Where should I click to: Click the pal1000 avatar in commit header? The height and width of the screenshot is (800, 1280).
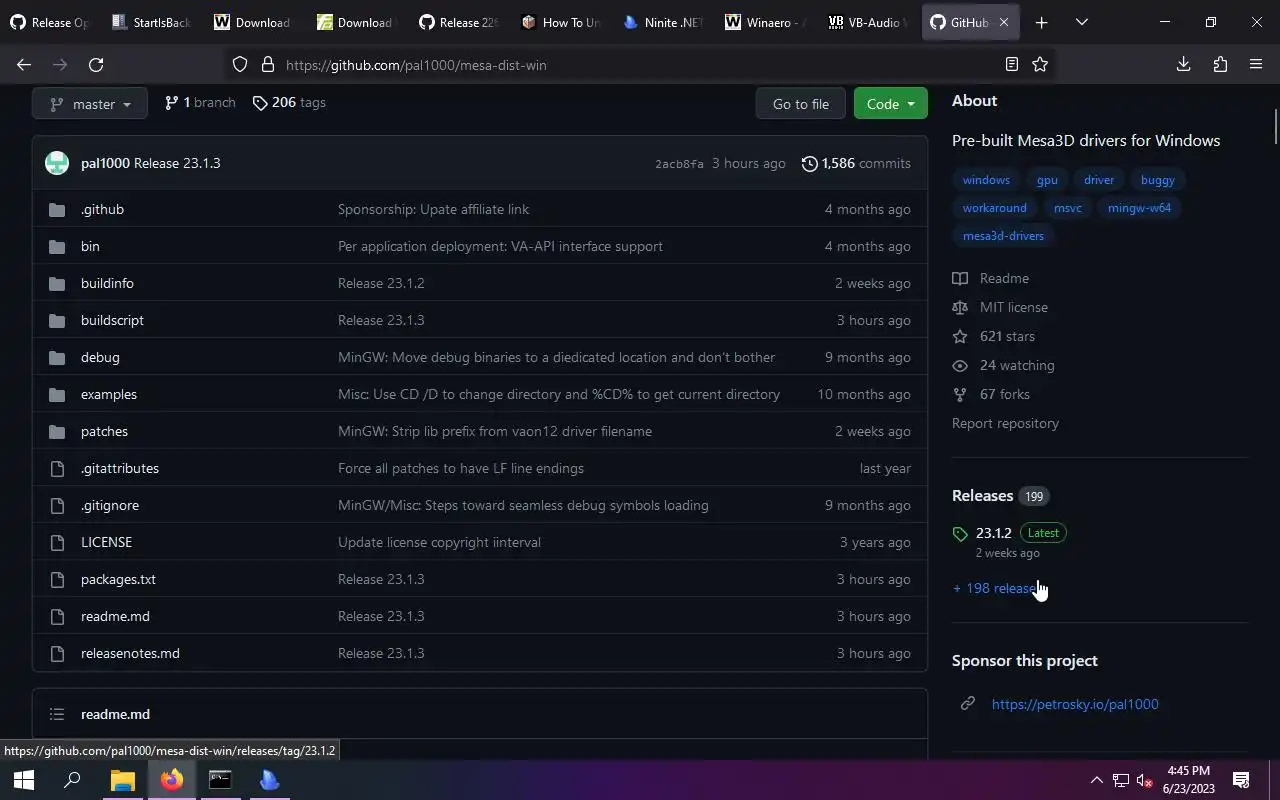(x=57, y=163)
